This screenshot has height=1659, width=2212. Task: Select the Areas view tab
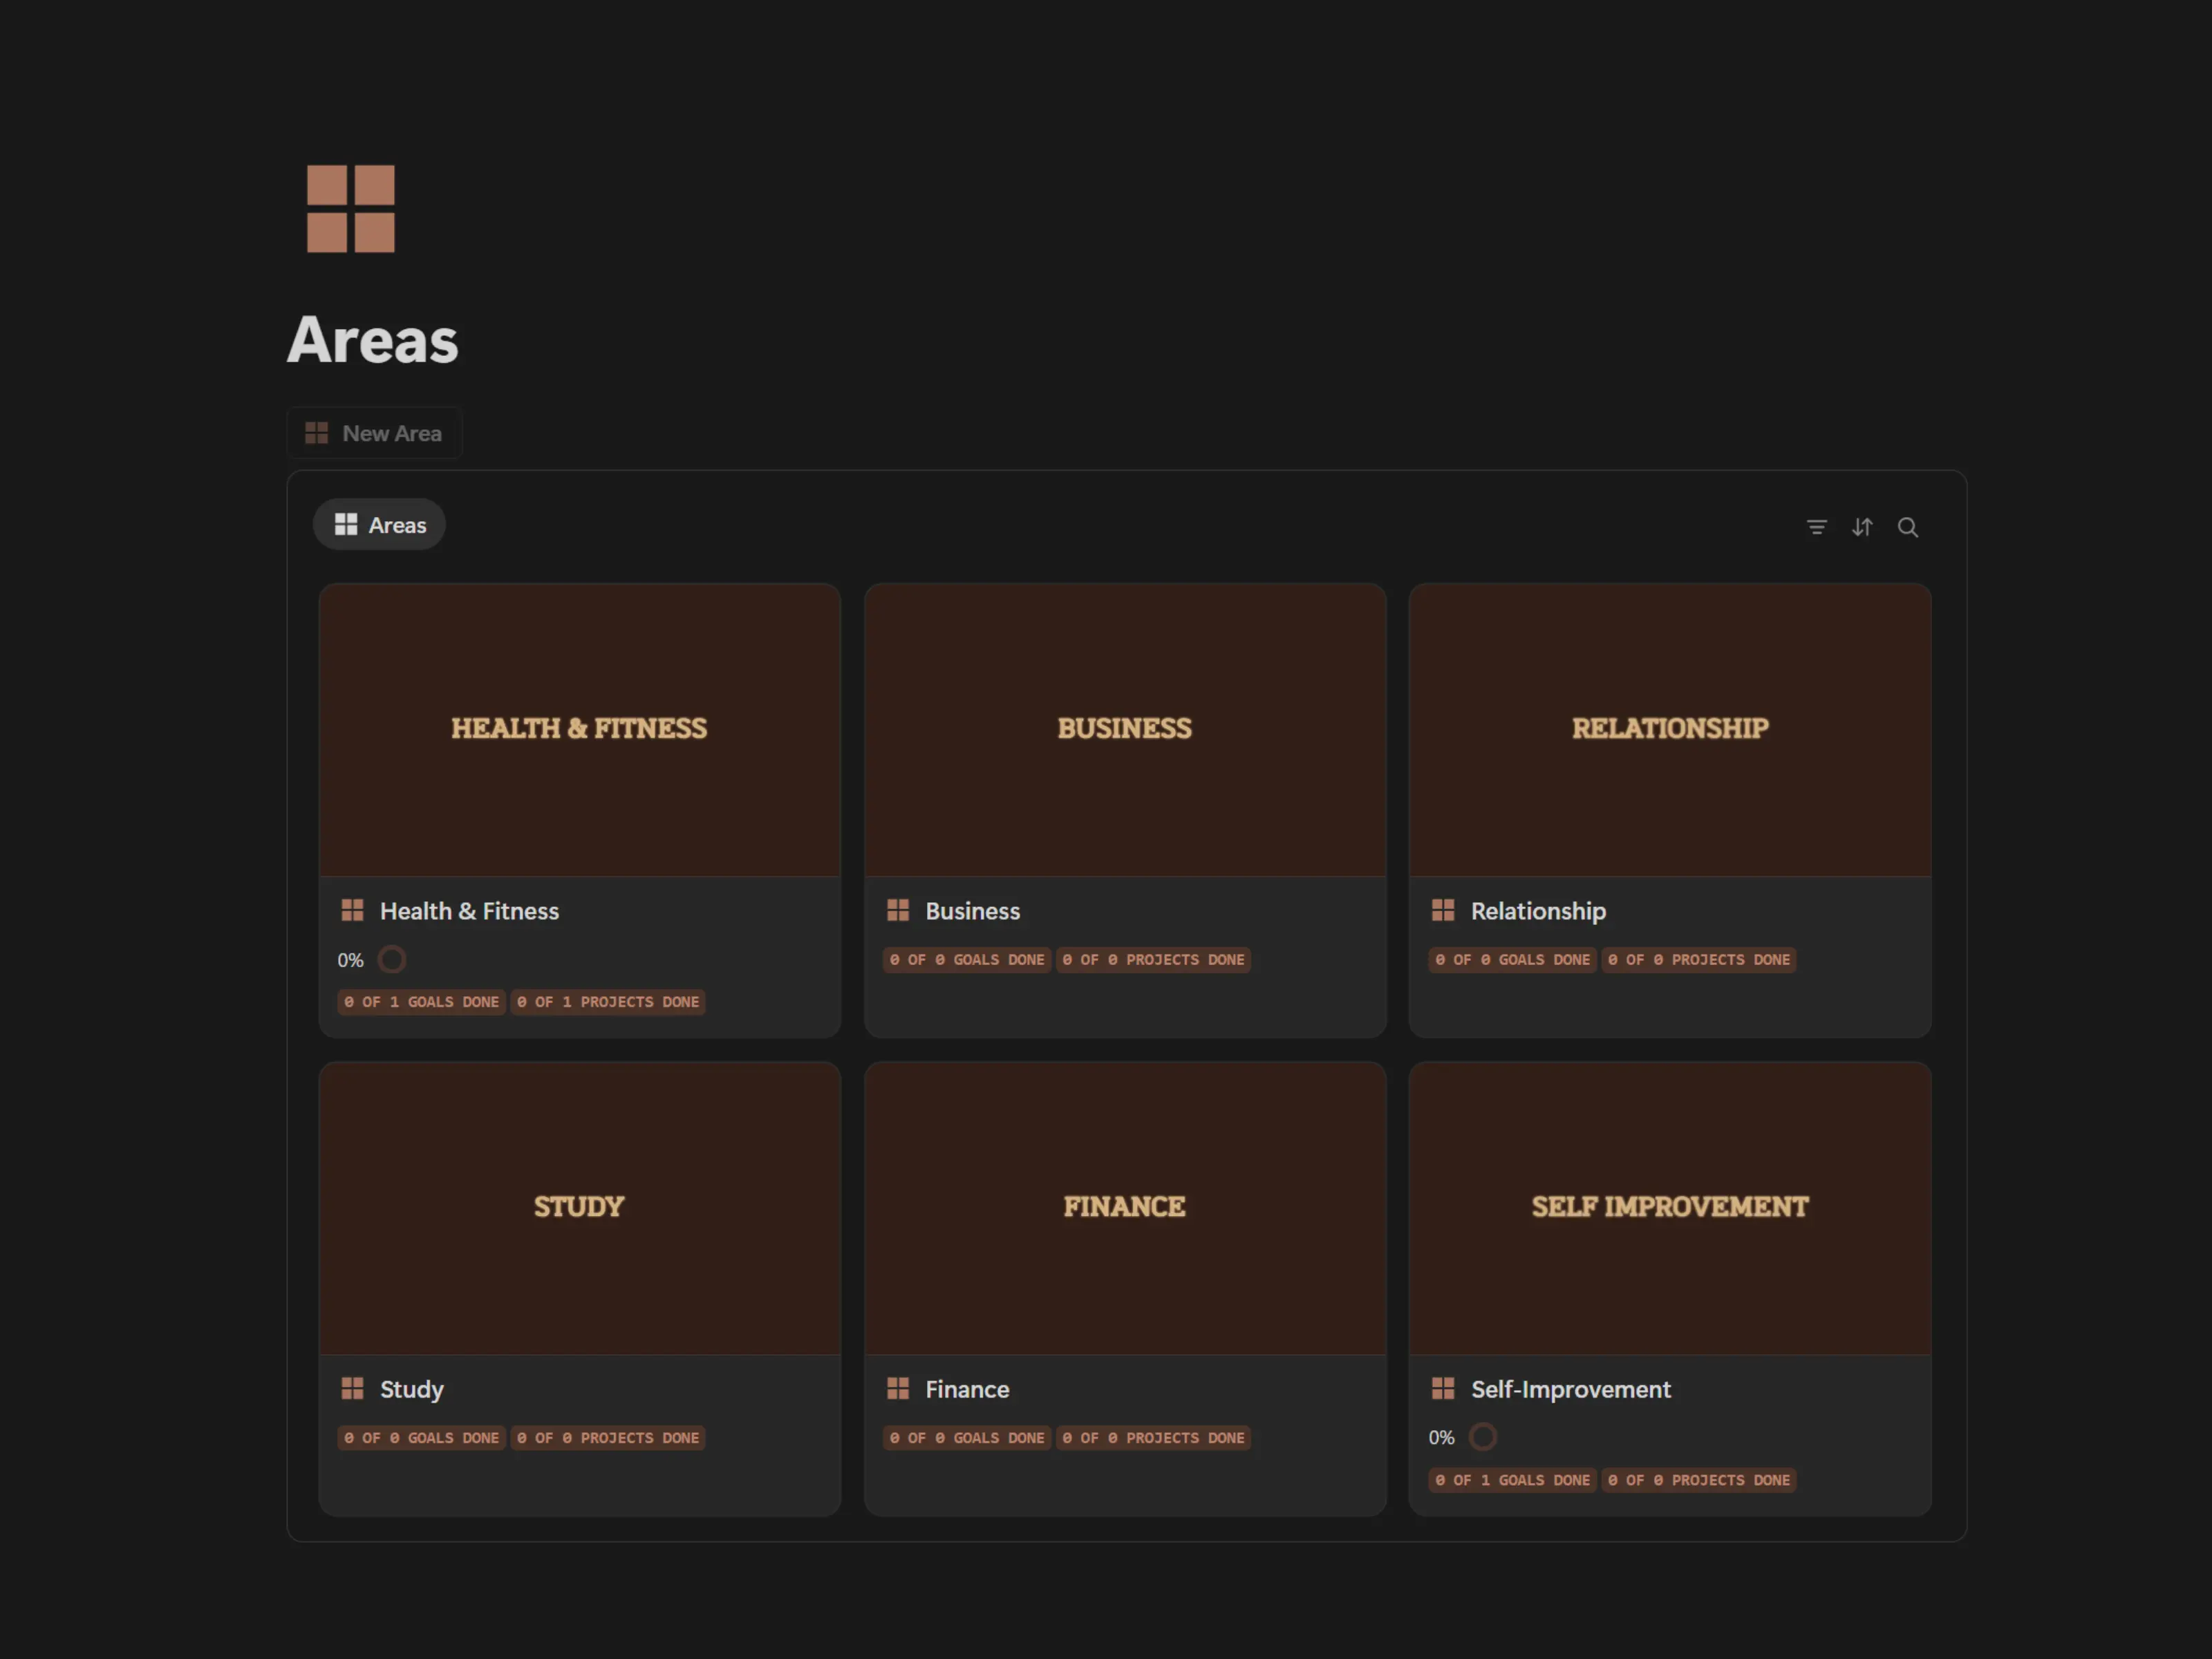[379, 524]
